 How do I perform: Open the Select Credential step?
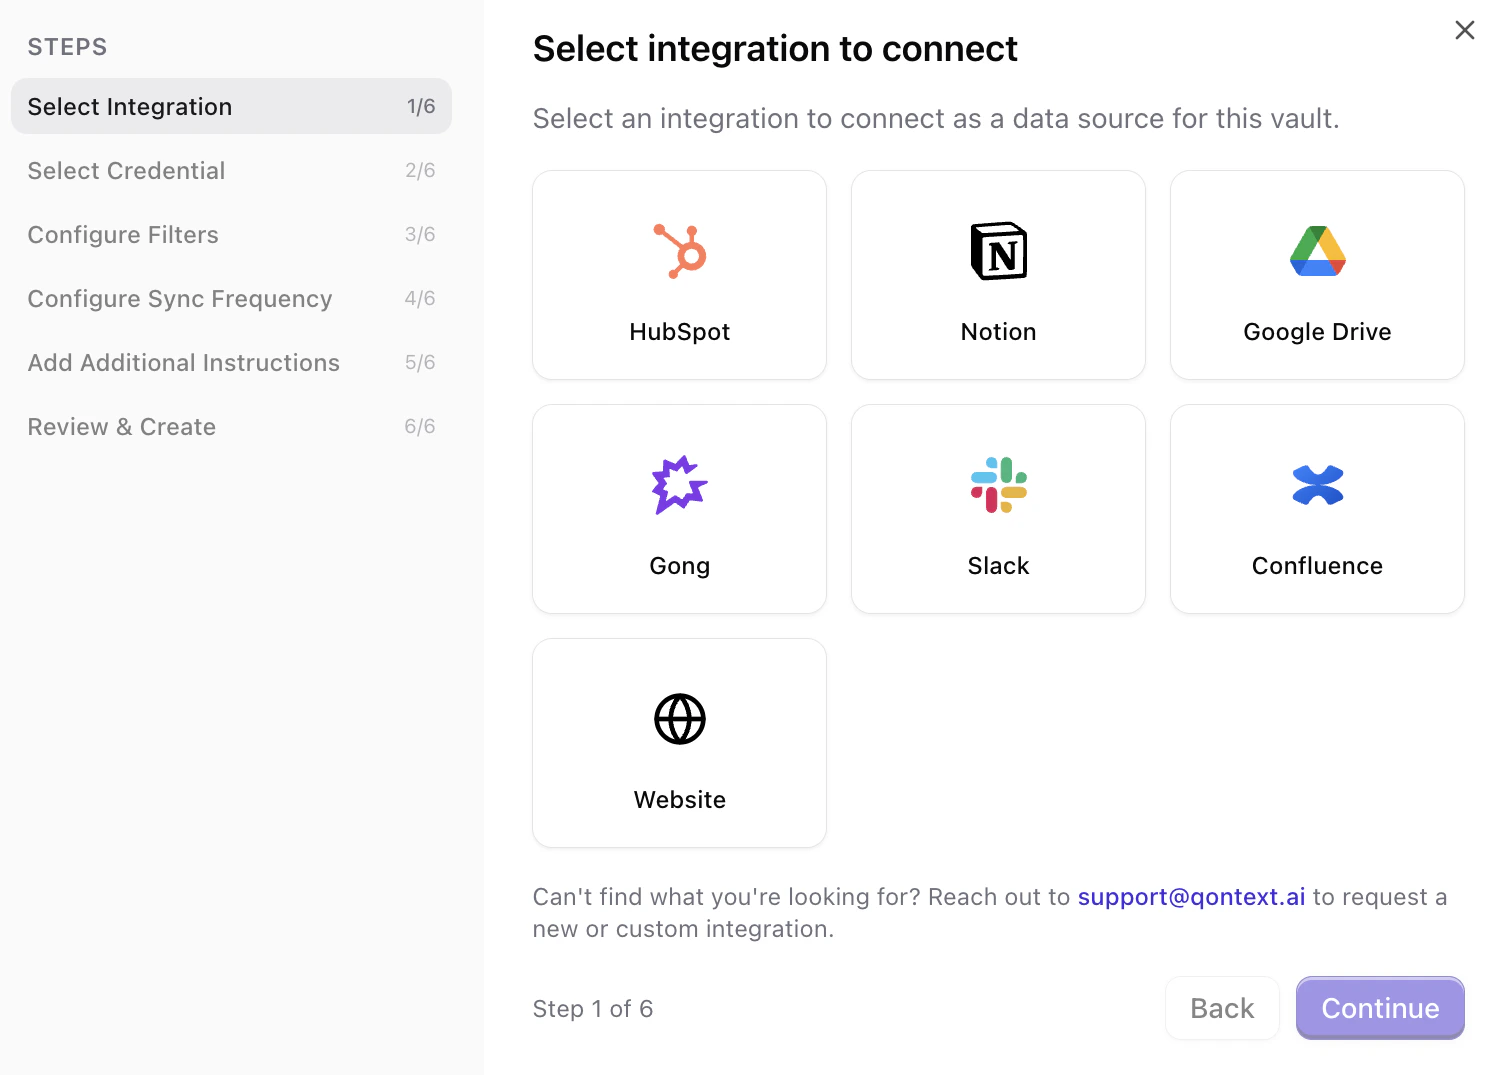pyautogui.click(x=126, y=170)
